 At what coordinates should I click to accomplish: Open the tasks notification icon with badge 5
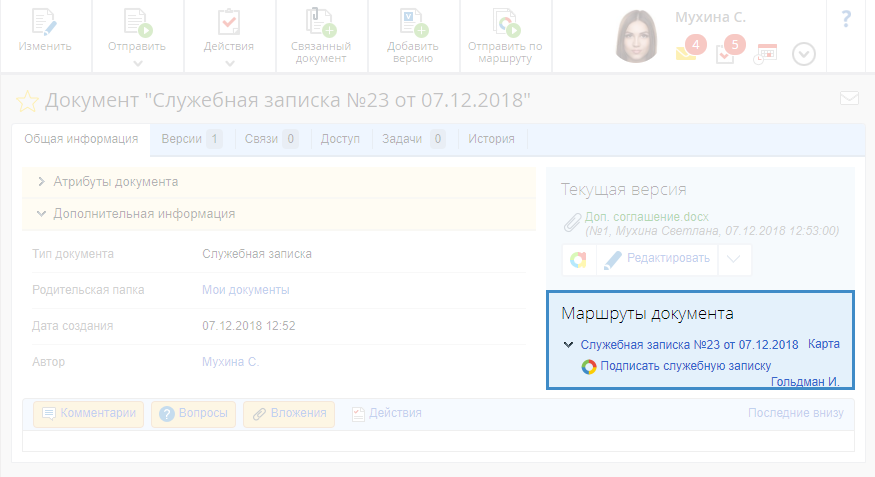coord(727,54)
